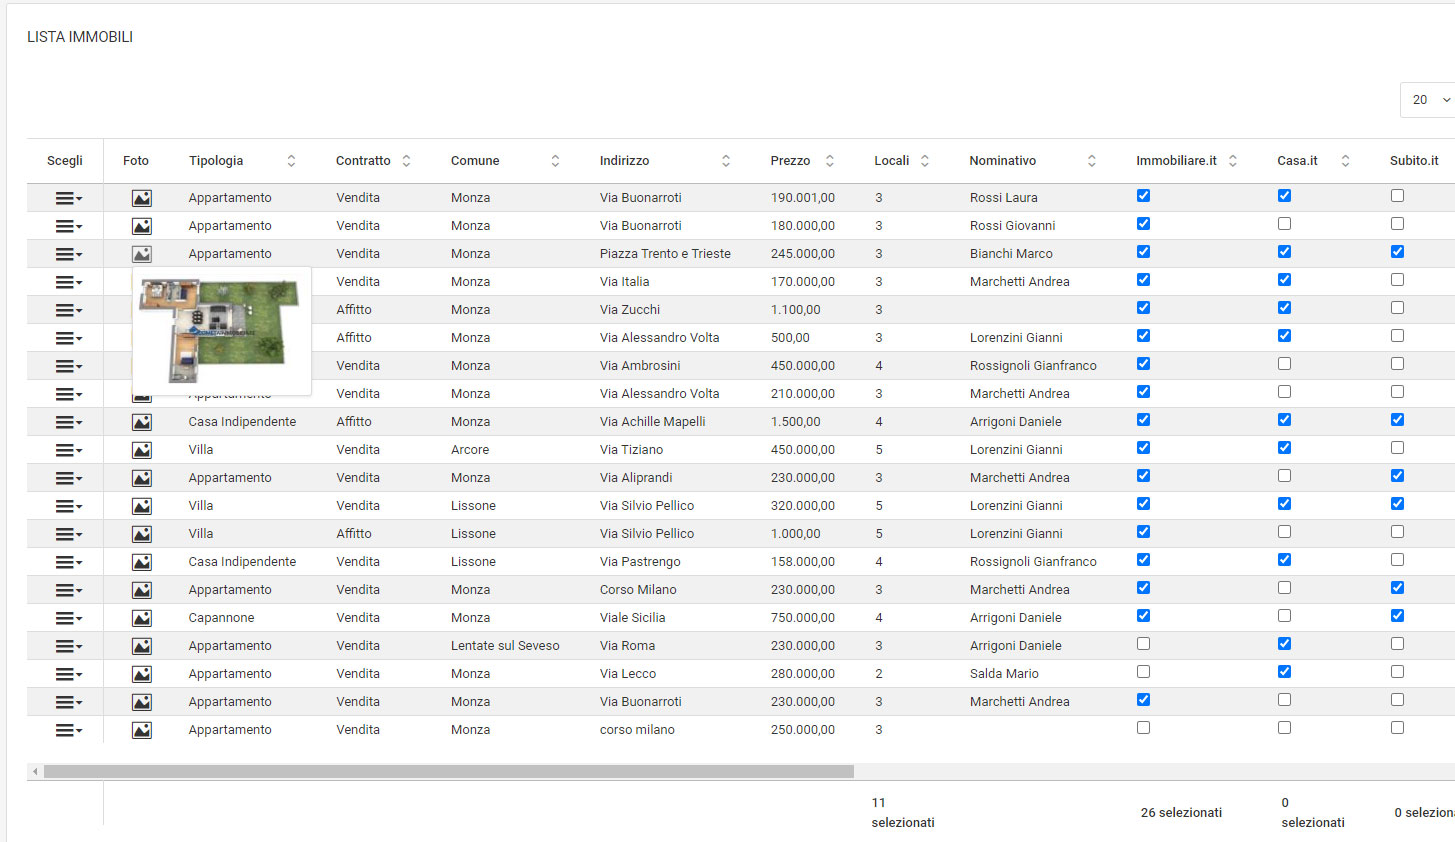This screenshot has height=842, width=1455.
Task: Click the horizontal scrollbar thumb
Action: (x=448, y=771)
